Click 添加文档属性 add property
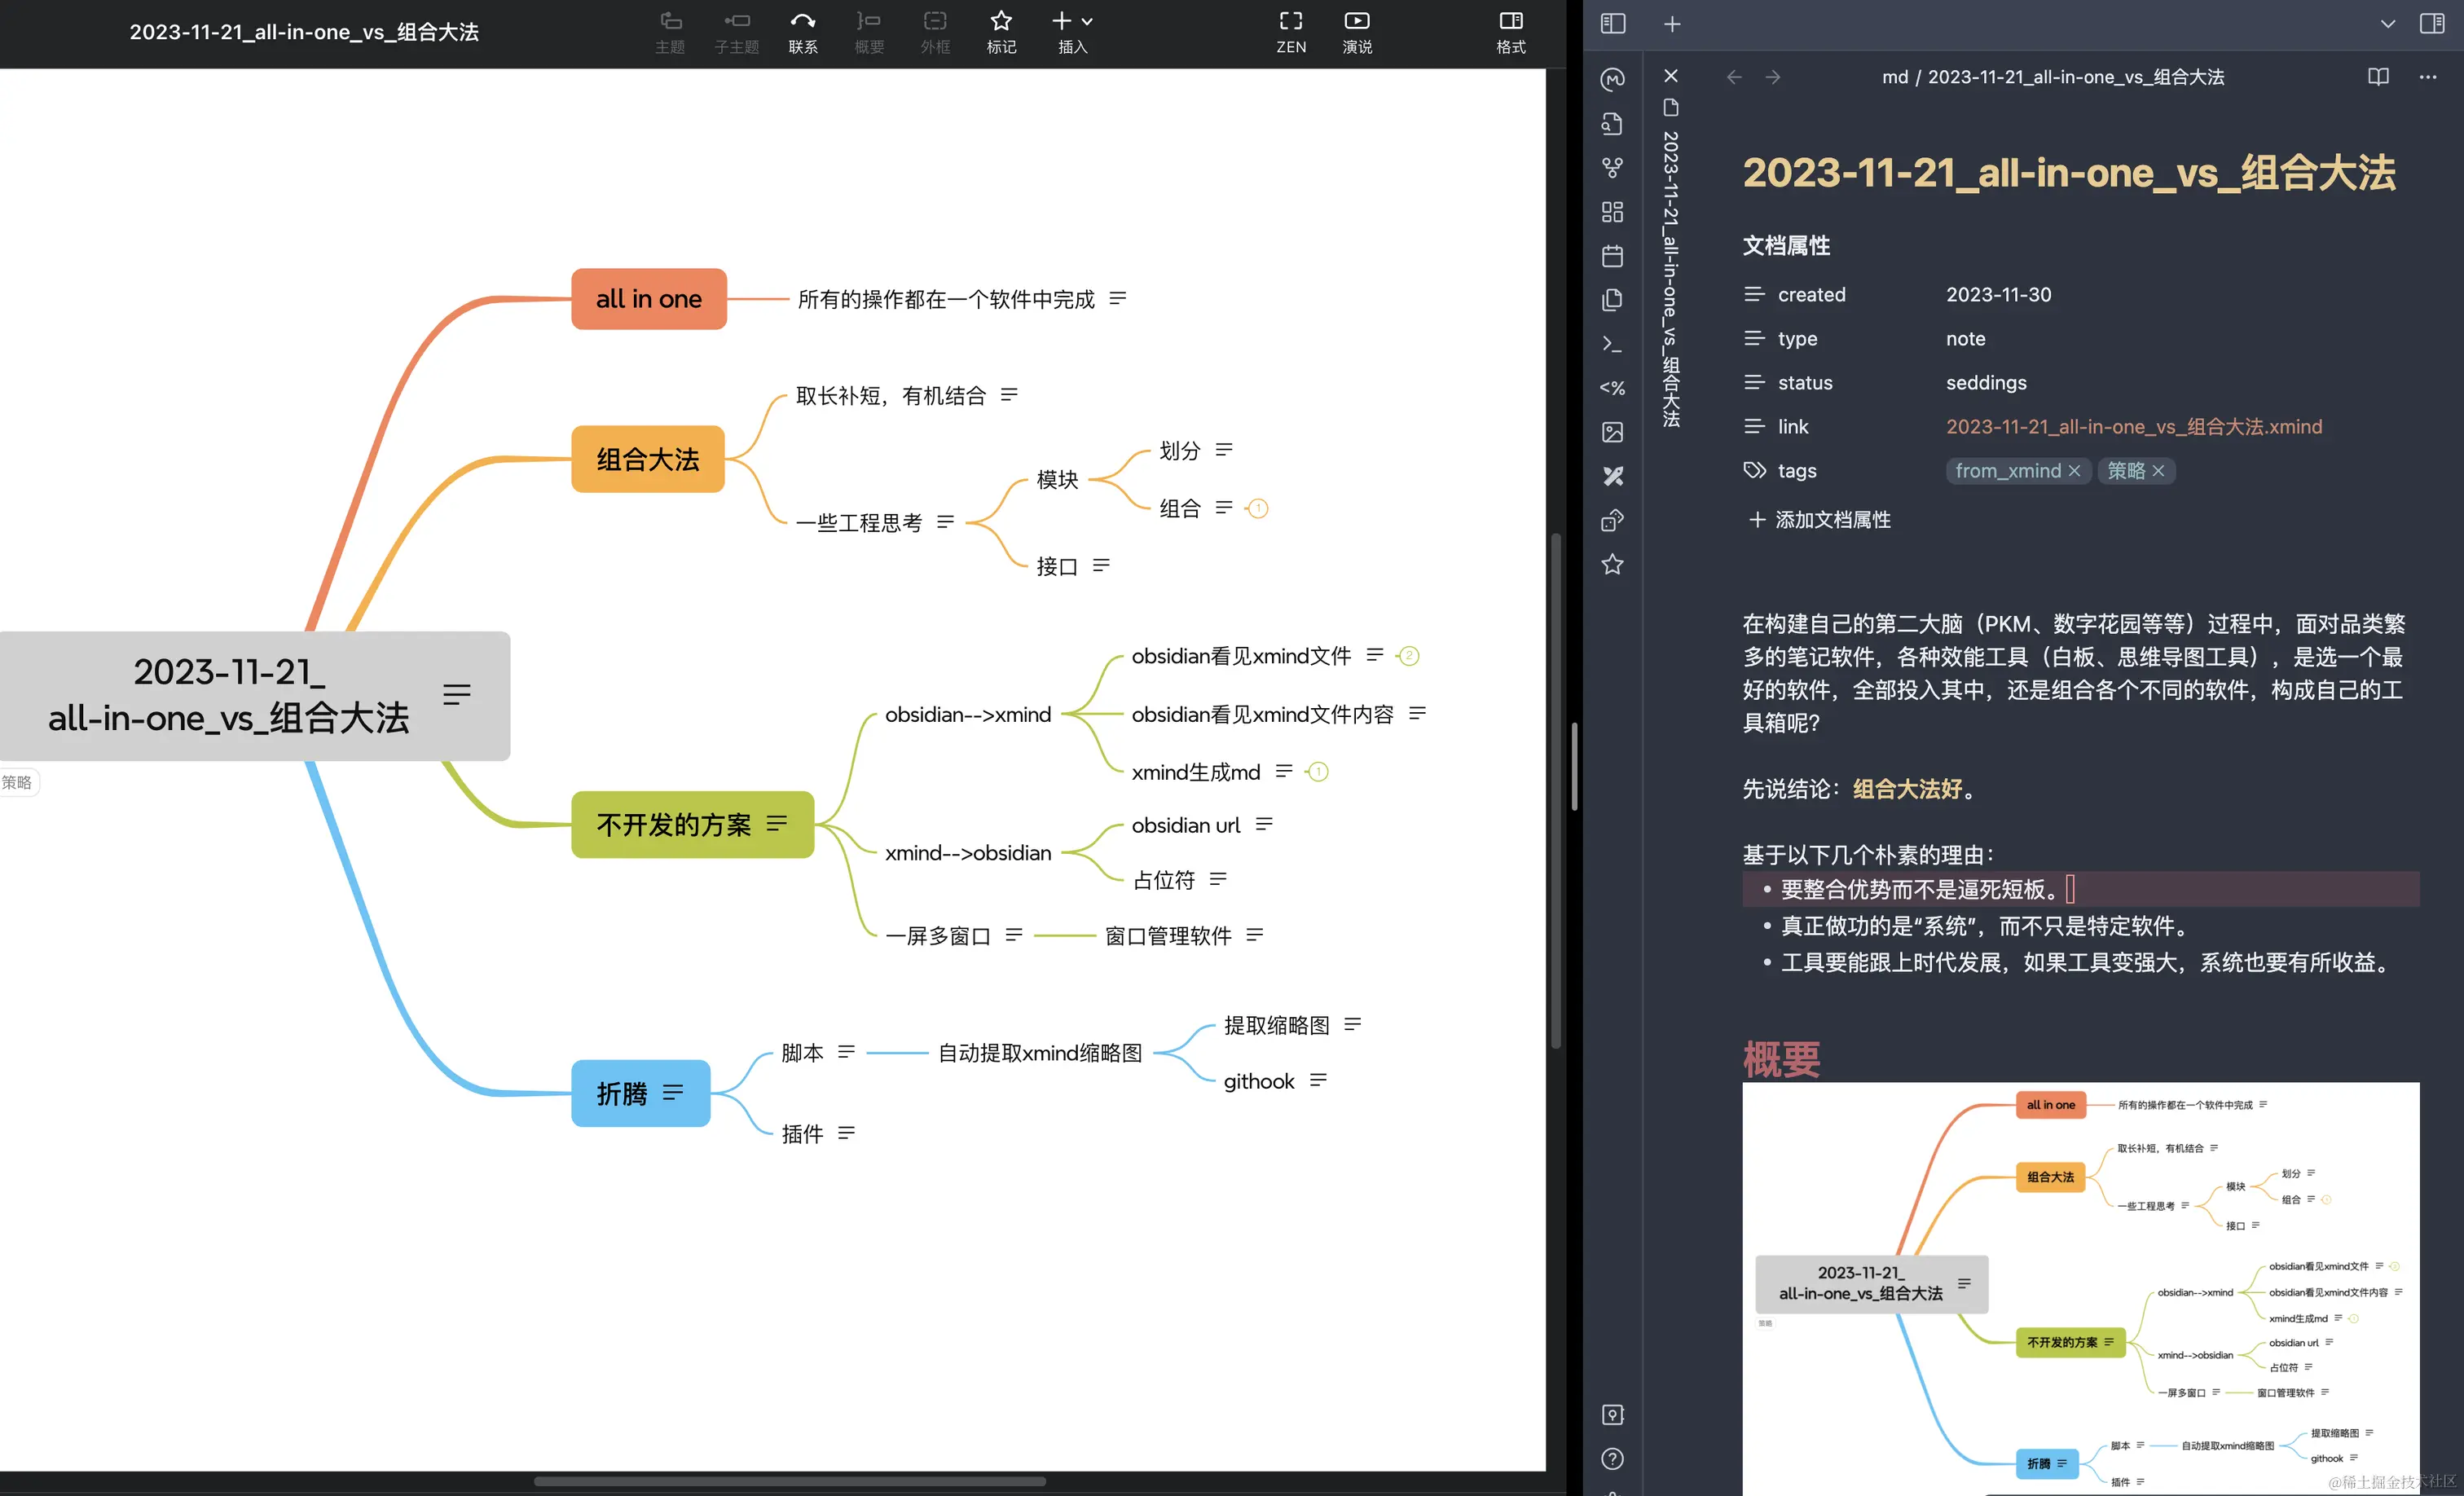Screen dimensions: 2464x1496 [1819, 520]
